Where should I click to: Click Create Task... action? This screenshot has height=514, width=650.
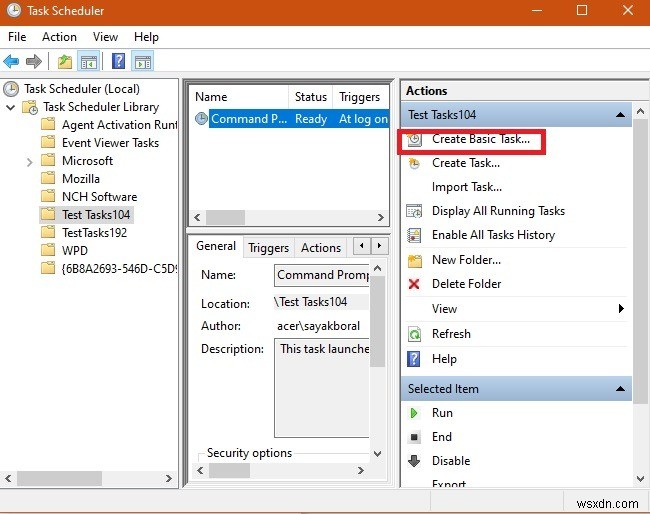coord(466,163)
